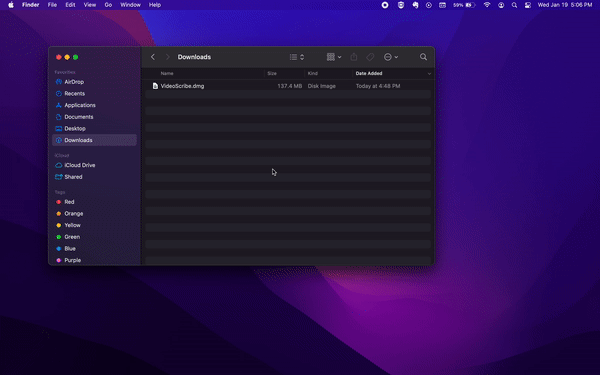Open the Window menu
Screen dimensions: 600x375
click(130, 5)
